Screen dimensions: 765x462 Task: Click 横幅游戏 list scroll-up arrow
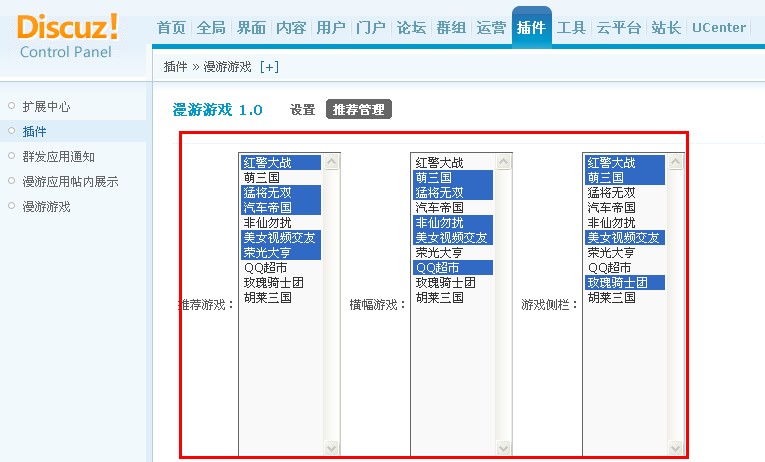tap(504, 162)
